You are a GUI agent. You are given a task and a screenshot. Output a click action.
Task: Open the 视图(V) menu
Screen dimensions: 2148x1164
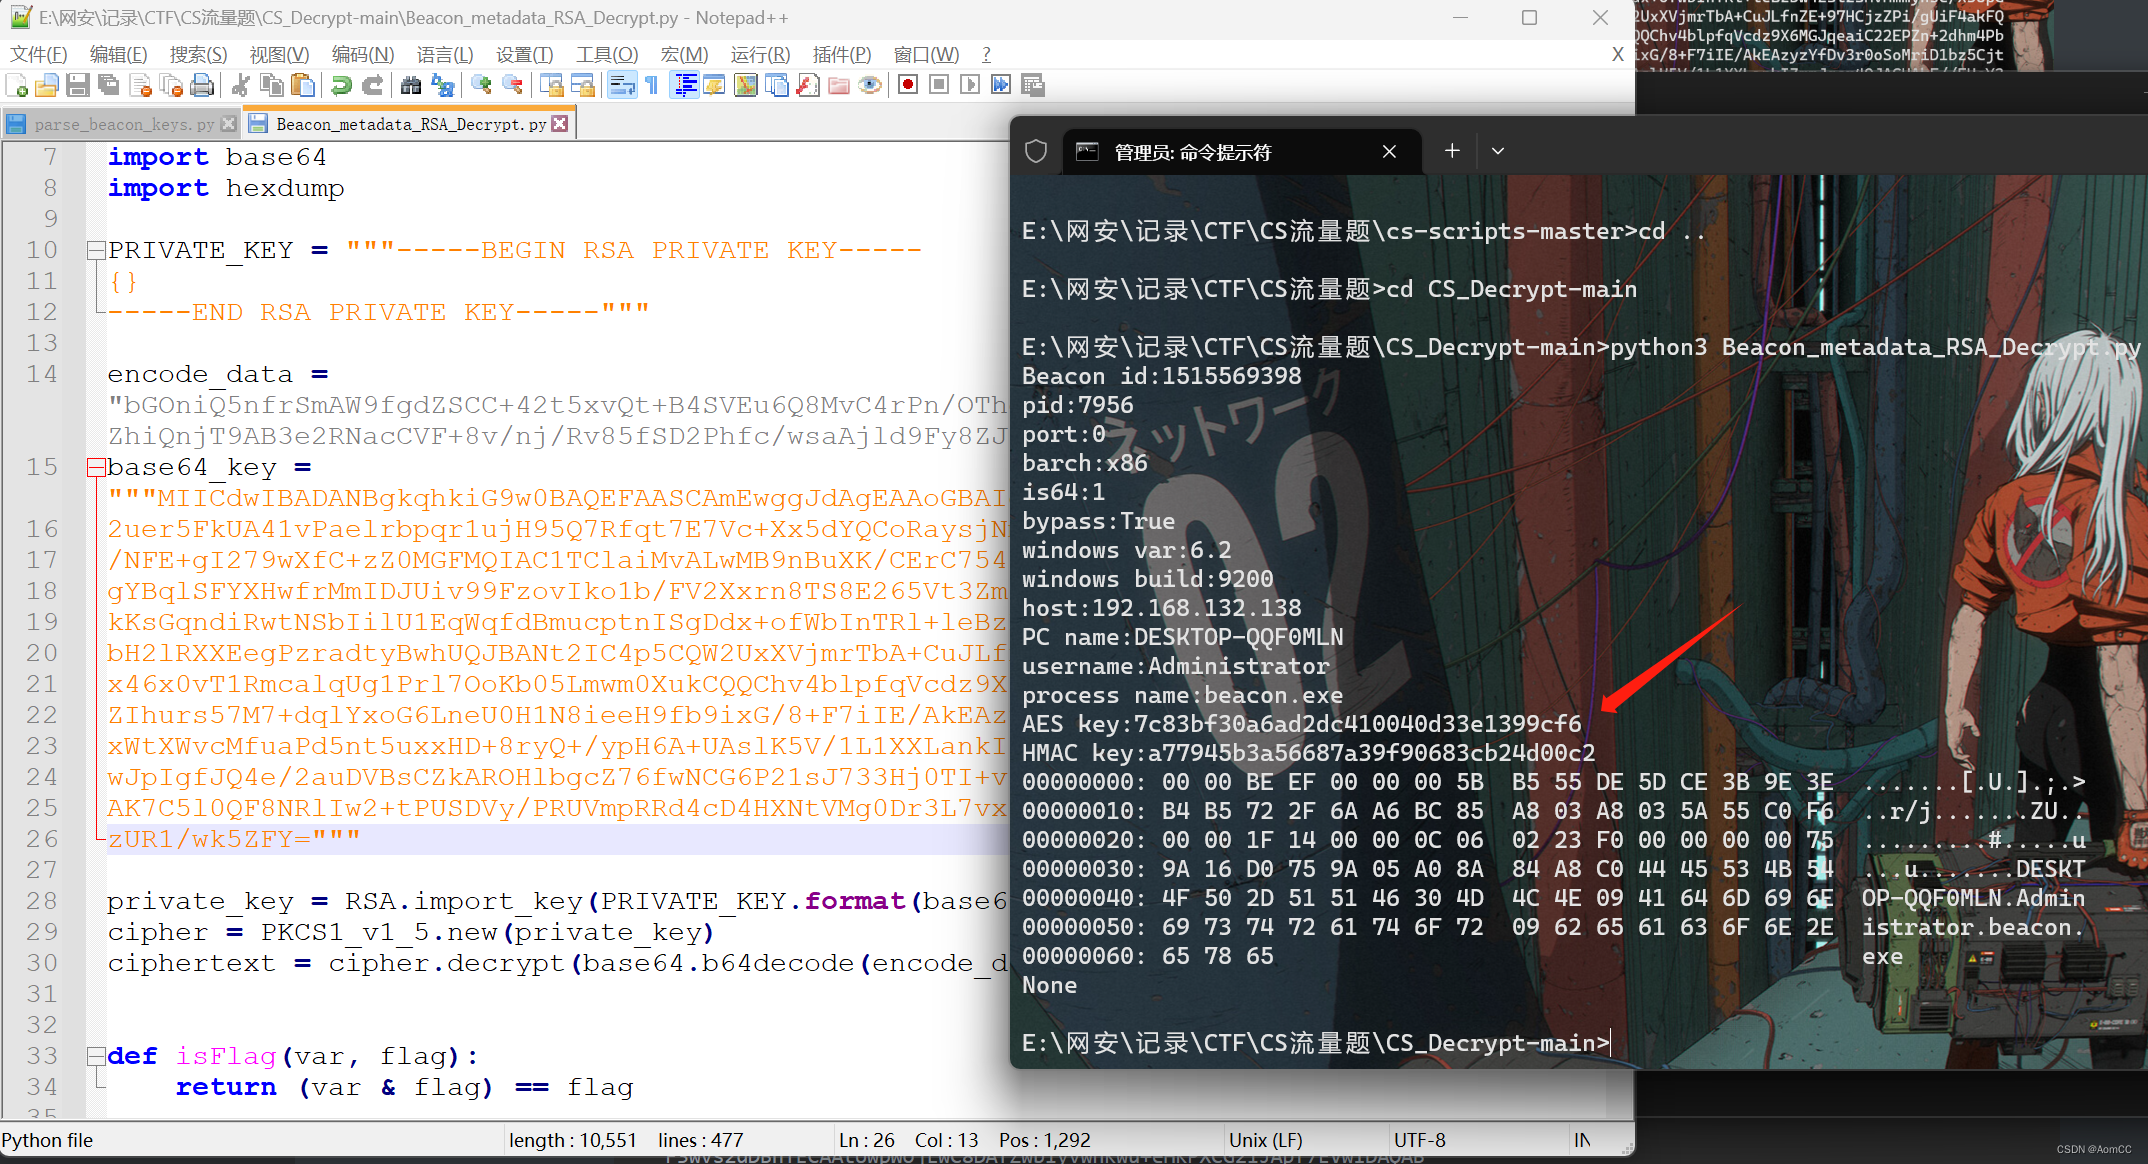tap(279, 54)
